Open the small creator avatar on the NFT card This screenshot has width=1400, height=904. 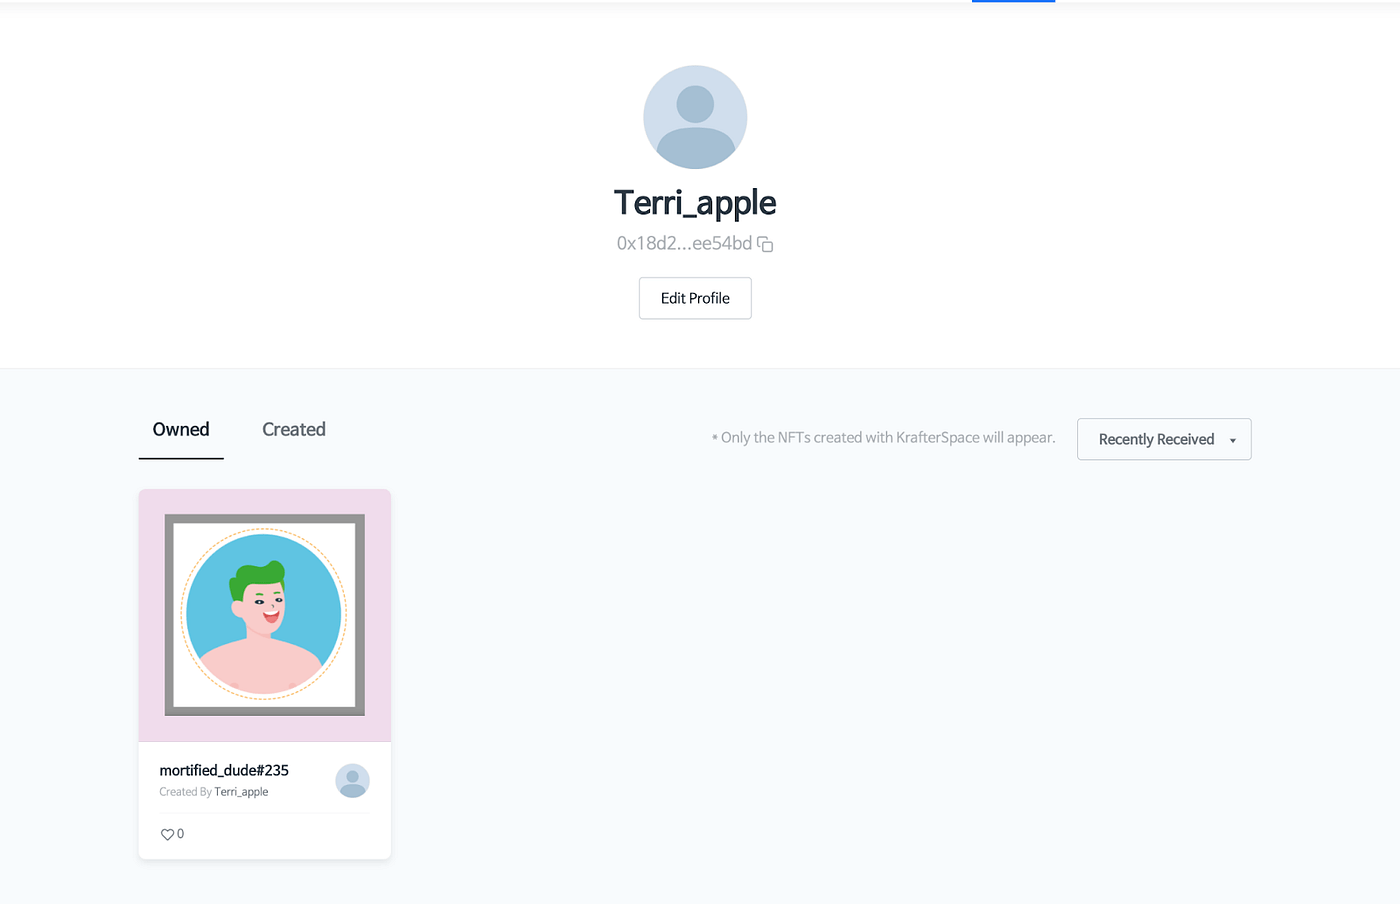click(x=352, y=781)
